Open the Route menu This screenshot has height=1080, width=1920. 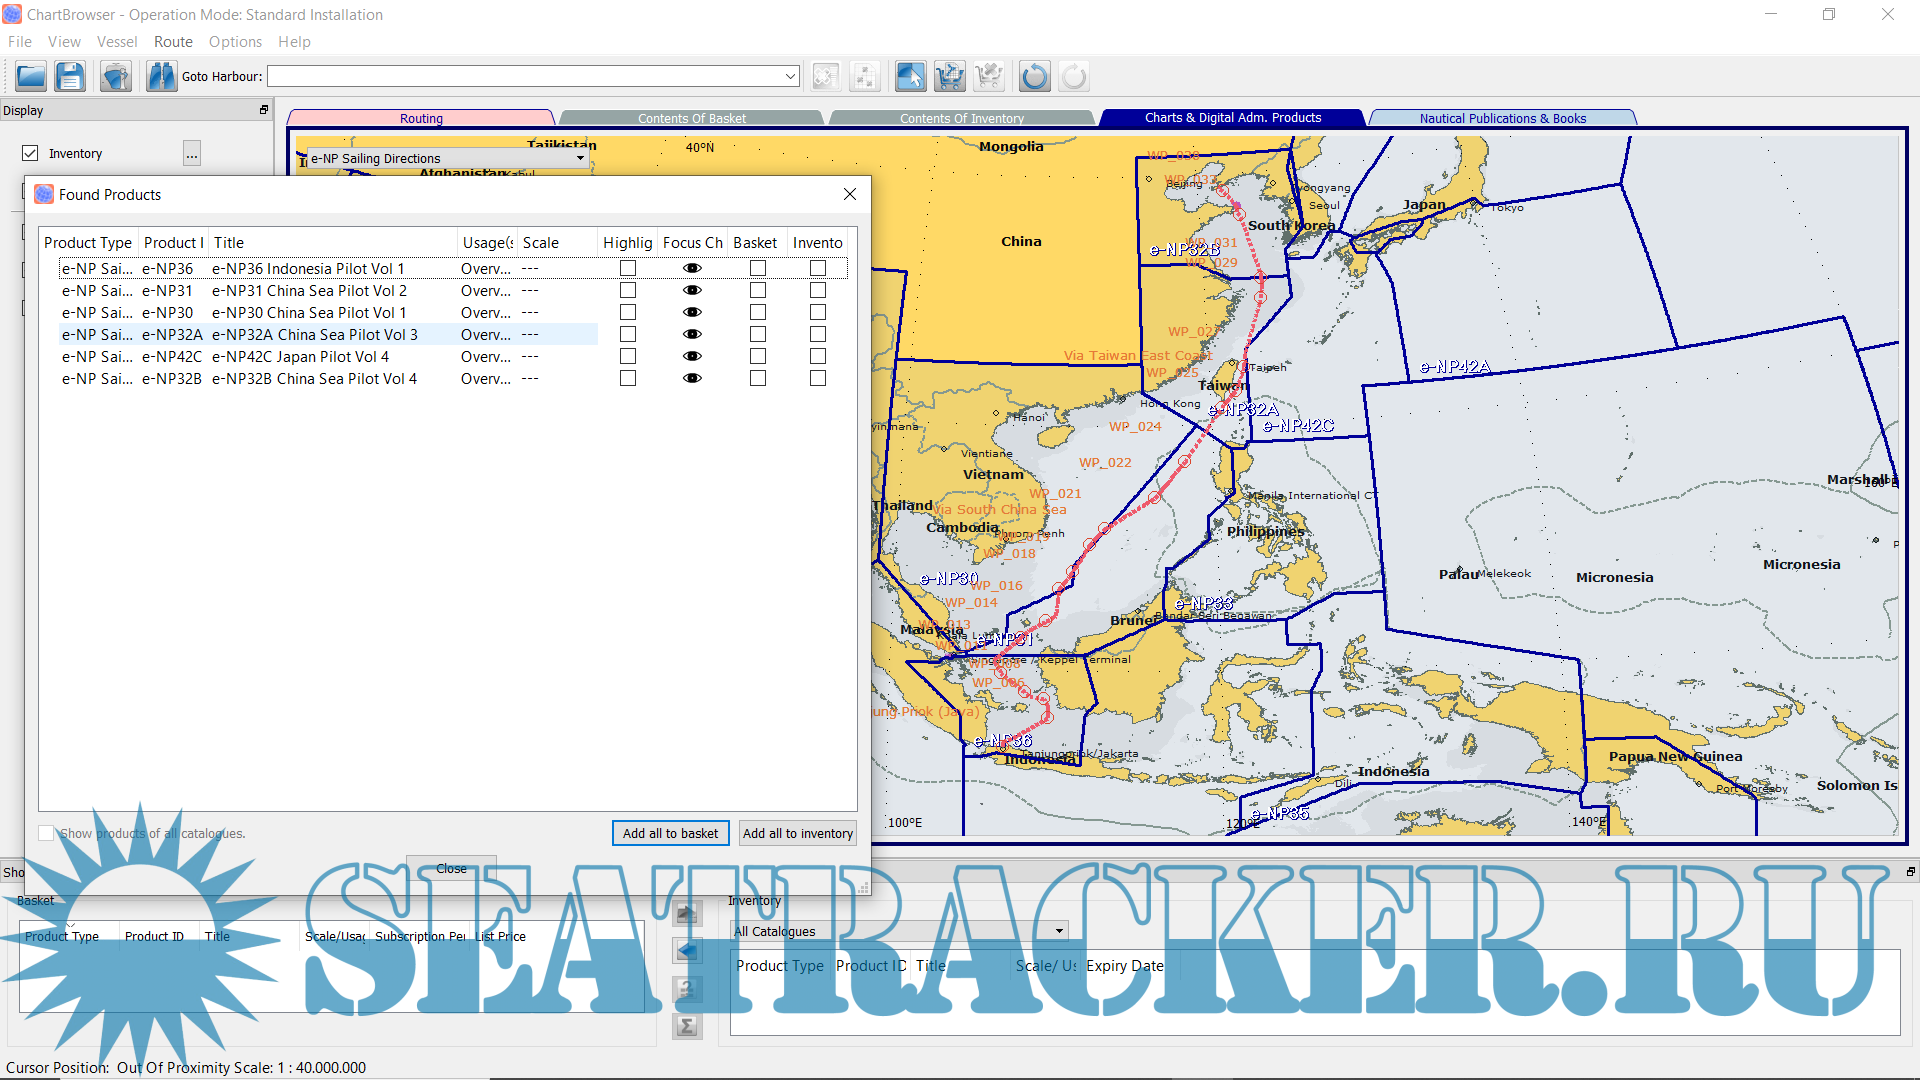pyautogui.click(x=173, y=42)
